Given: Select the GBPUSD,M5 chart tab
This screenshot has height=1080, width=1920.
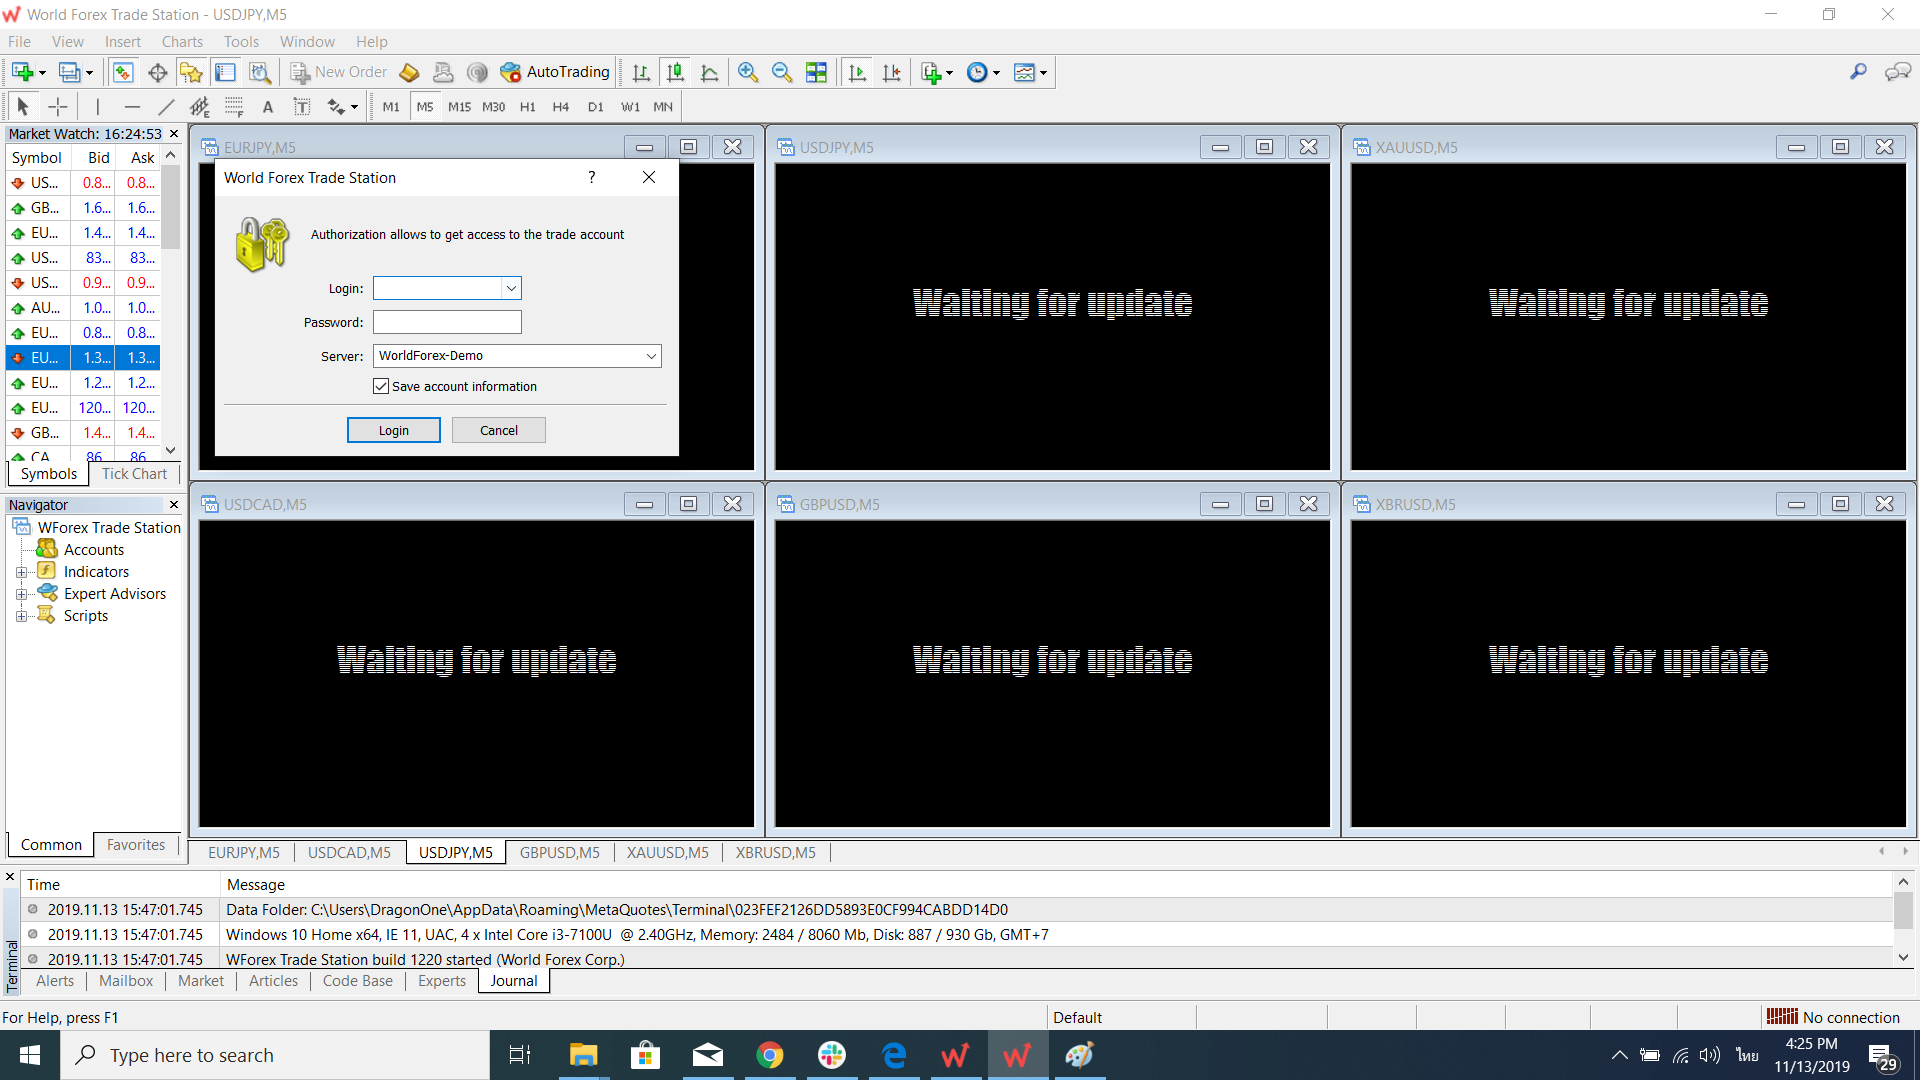Looking at the screenshot, I should [560, 853].
